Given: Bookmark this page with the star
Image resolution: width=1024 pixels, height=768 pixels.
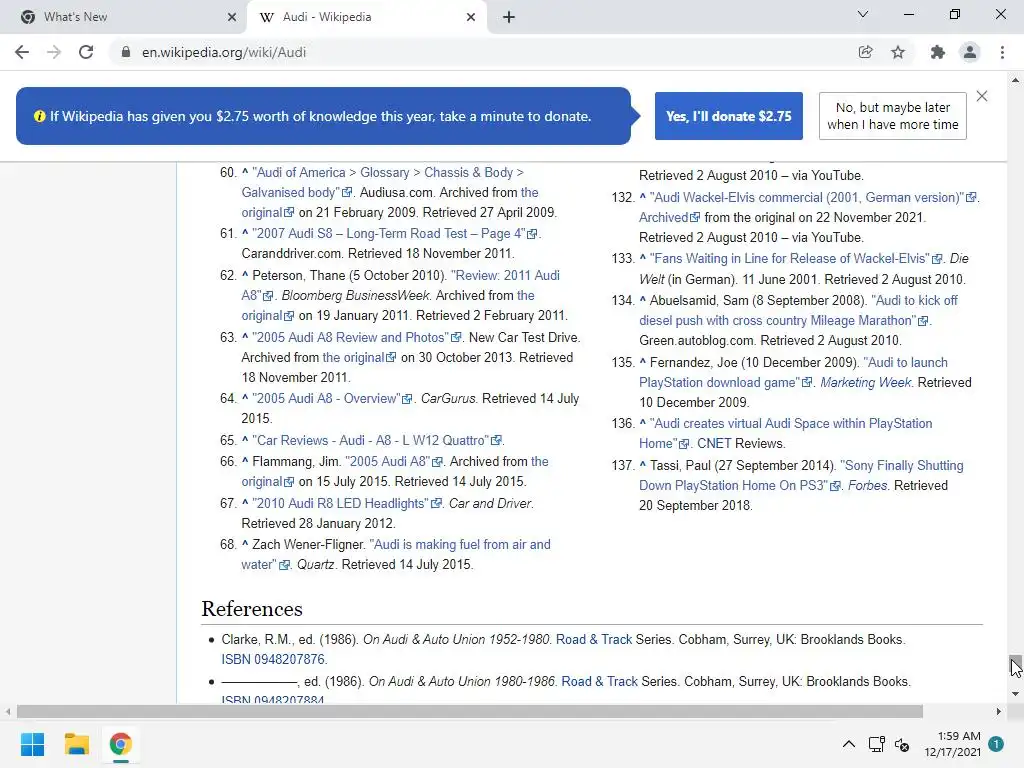Looking at the screenshot, I should click(x=898, y=52).
